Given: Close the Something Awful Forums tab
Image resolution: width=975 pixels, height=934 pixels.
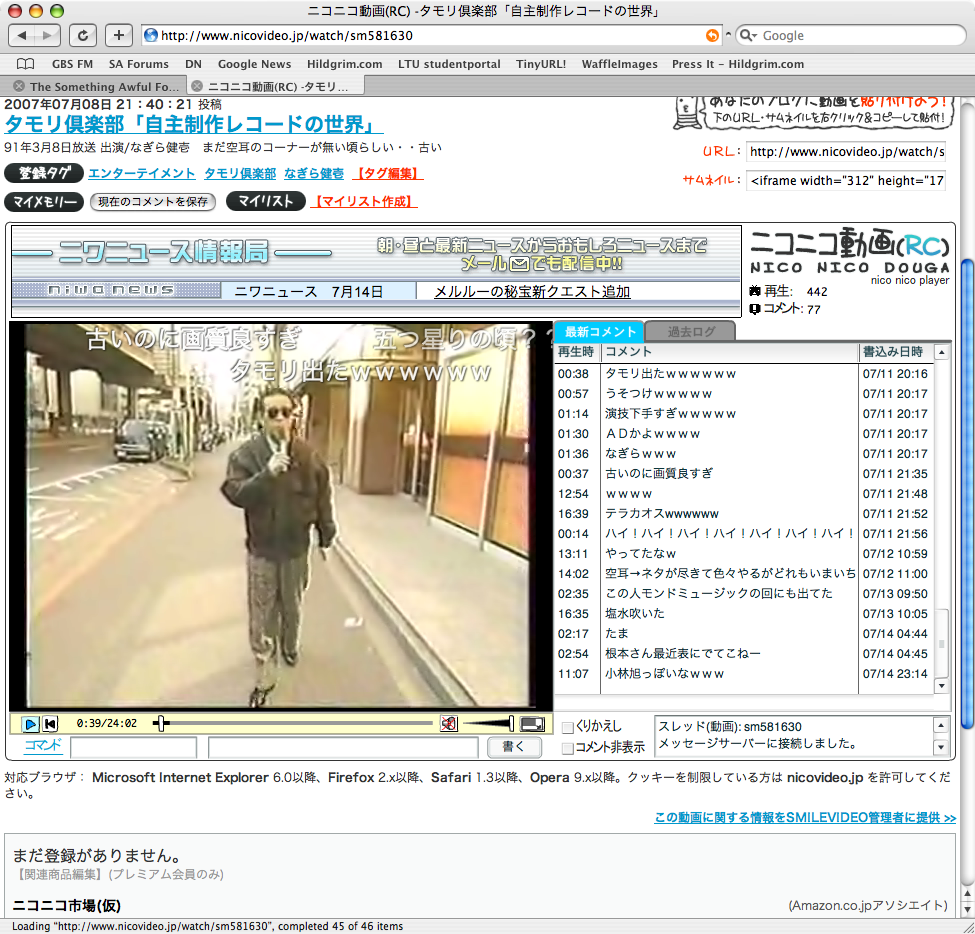Looking at the screenshot, I should tap(18, 87).
